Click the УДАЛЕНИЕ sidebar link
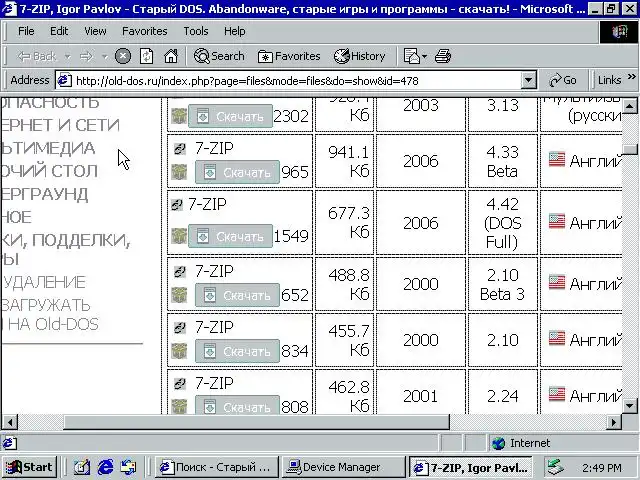 44,282
